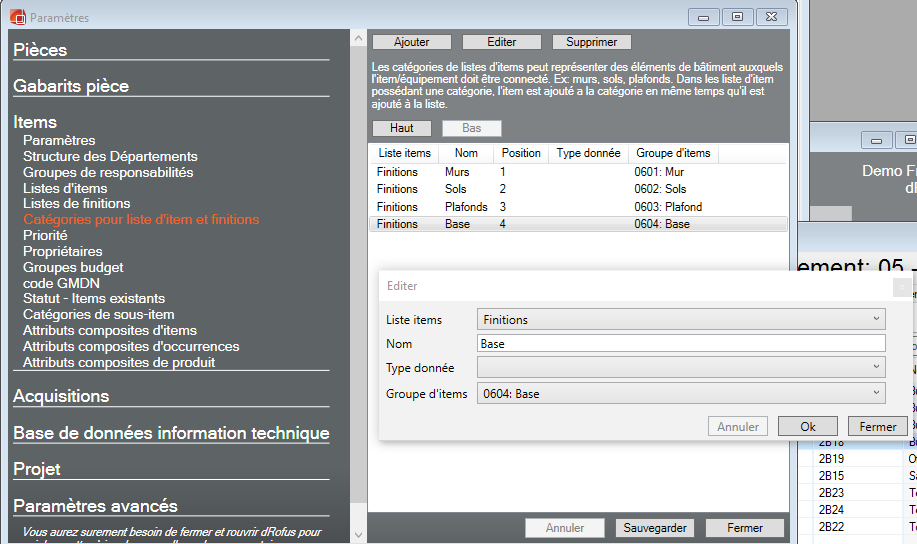Click Sauvegarder to save the parameters
The image size is (917, 544).
click(655, 528)
